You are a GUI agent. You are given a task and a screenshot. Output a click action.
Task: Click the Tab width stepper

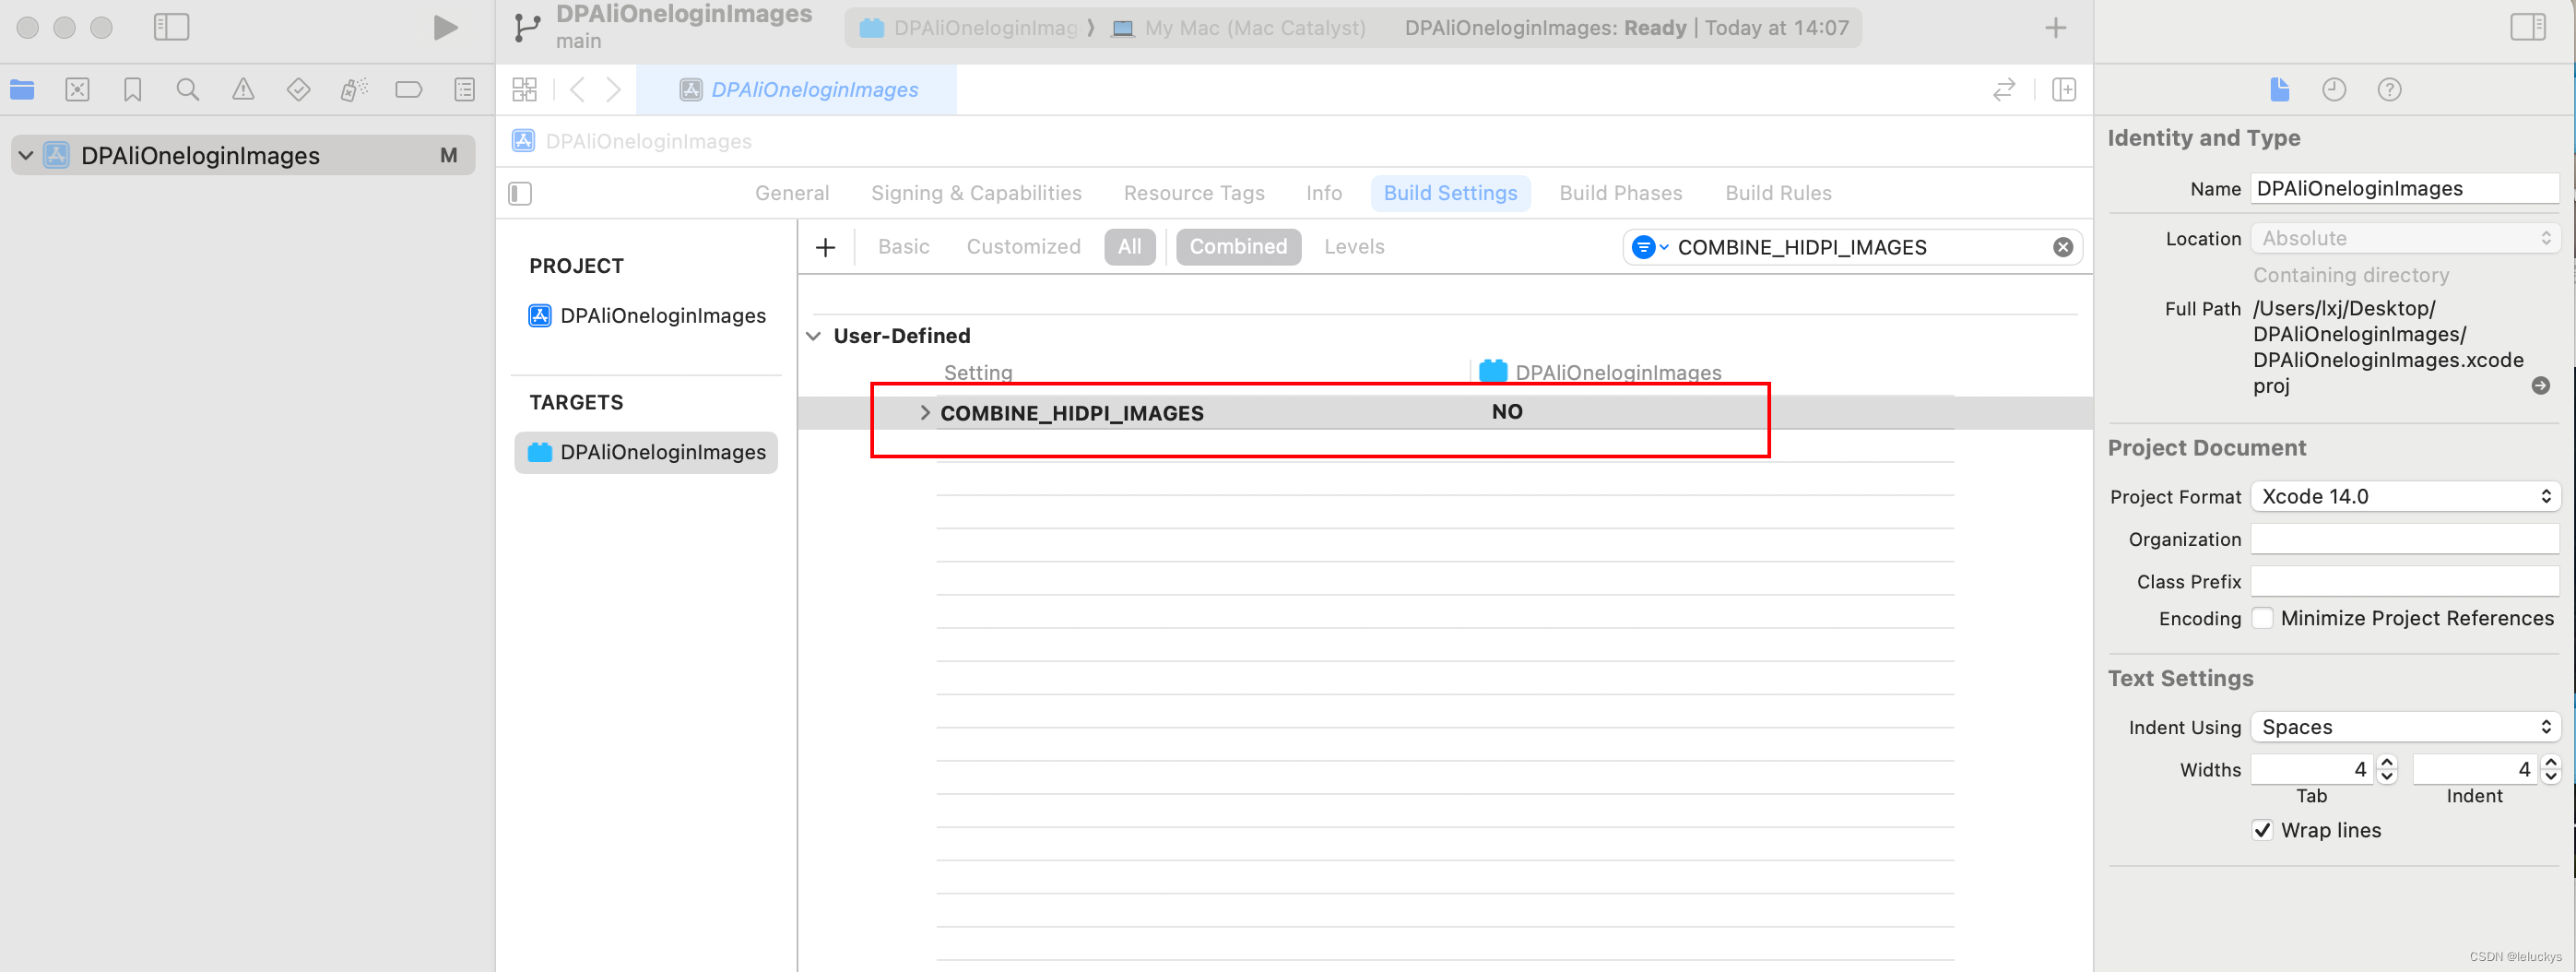click(2387, 769)
